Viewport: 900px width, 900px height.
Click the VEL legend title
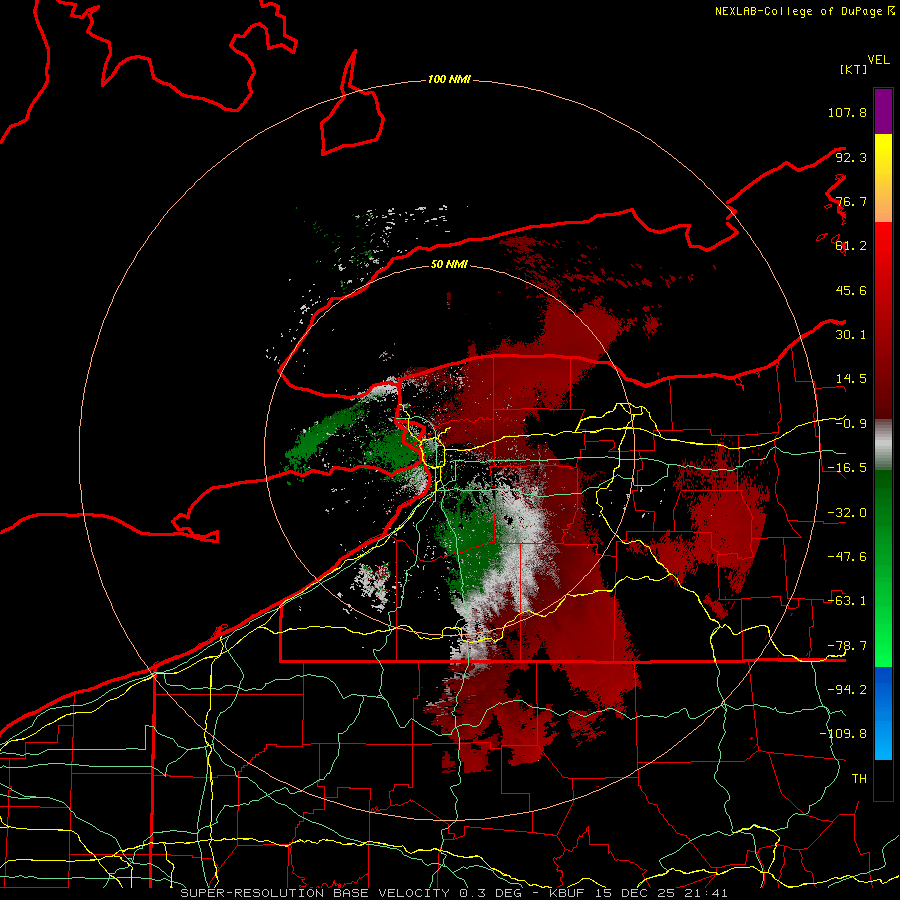point(878,60)
